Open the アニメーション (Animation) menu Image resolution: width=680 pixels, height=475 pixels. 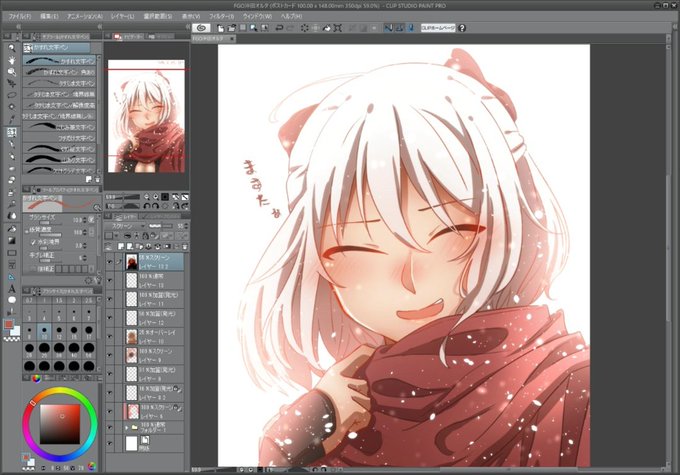pos(85,16)
